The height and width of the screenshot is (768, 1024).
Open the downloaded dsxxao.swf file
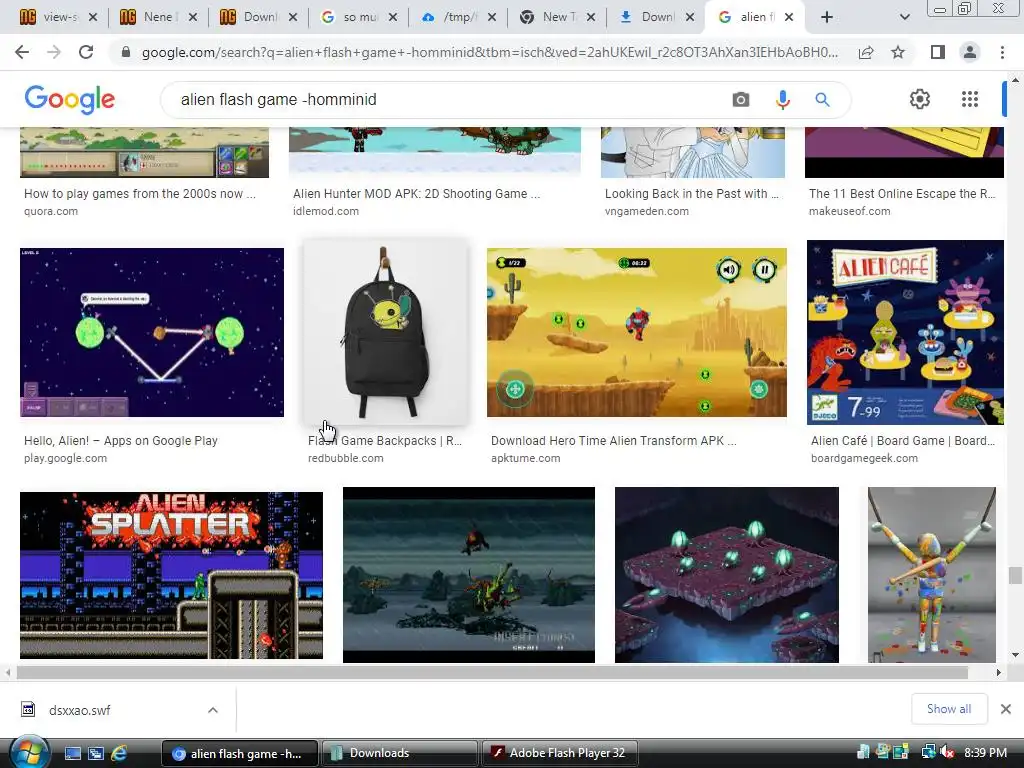click(x=79, y=710)
